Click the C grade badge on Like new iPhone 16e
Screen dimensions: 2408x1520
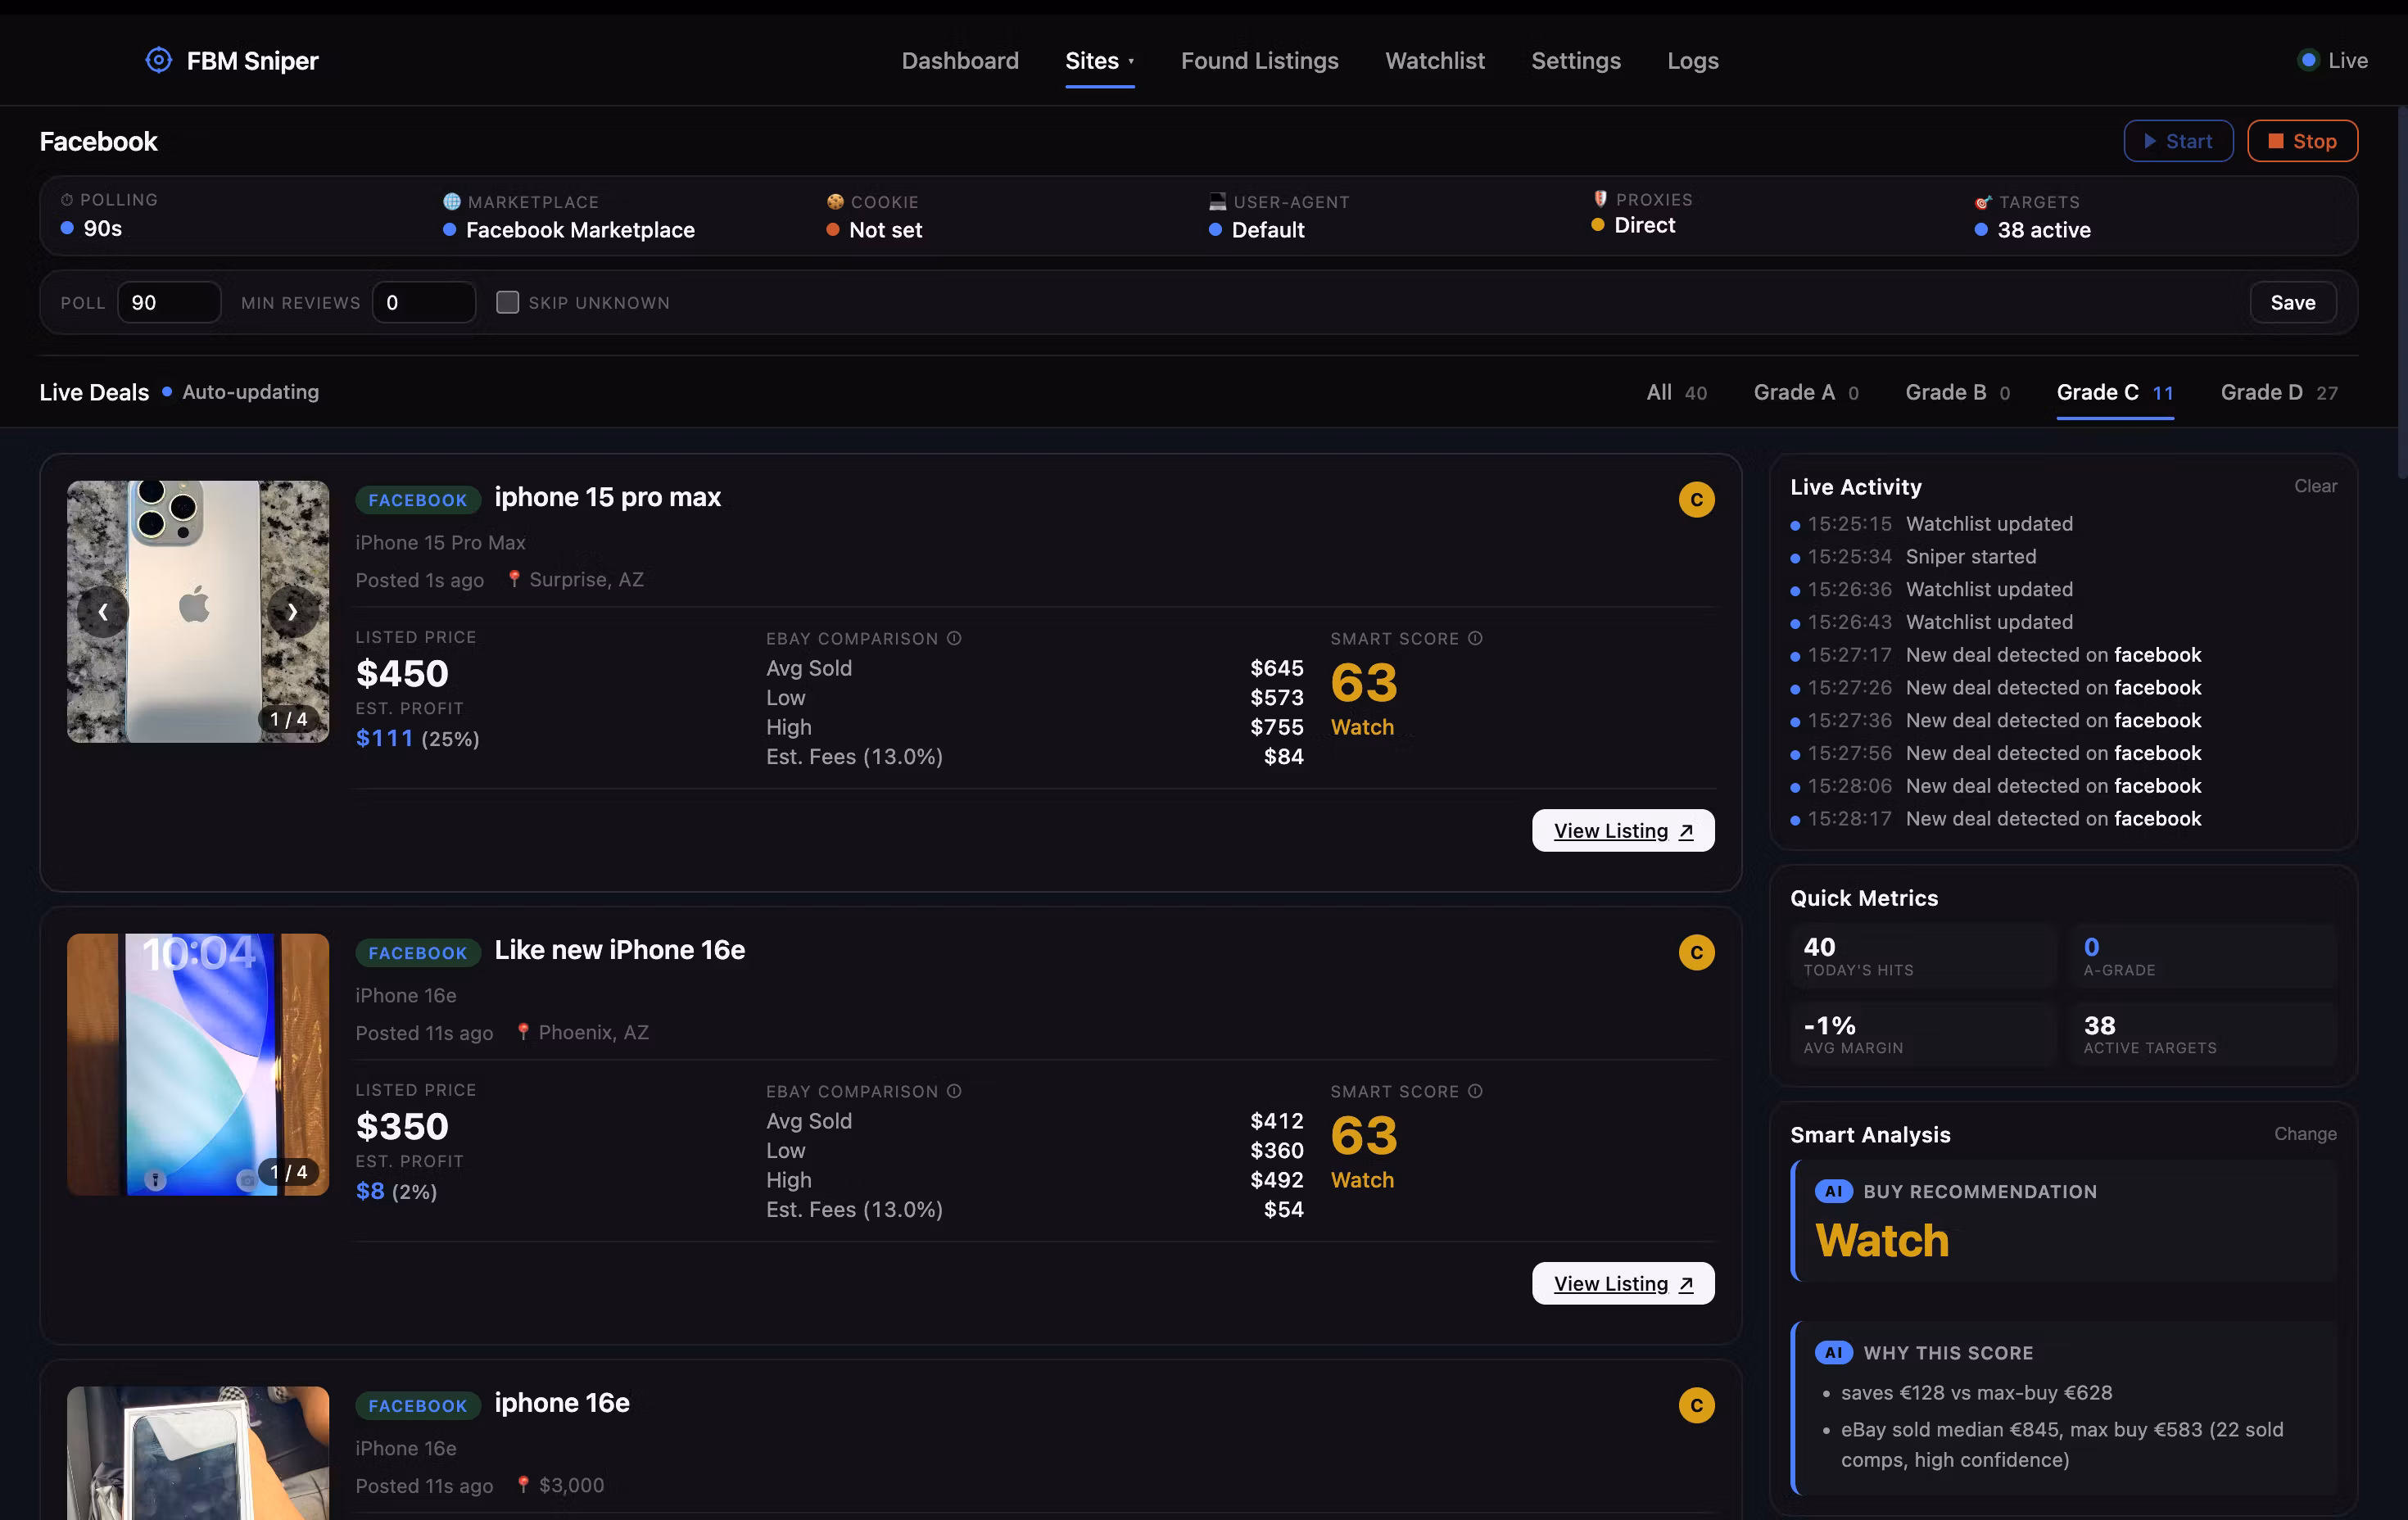1696,952
